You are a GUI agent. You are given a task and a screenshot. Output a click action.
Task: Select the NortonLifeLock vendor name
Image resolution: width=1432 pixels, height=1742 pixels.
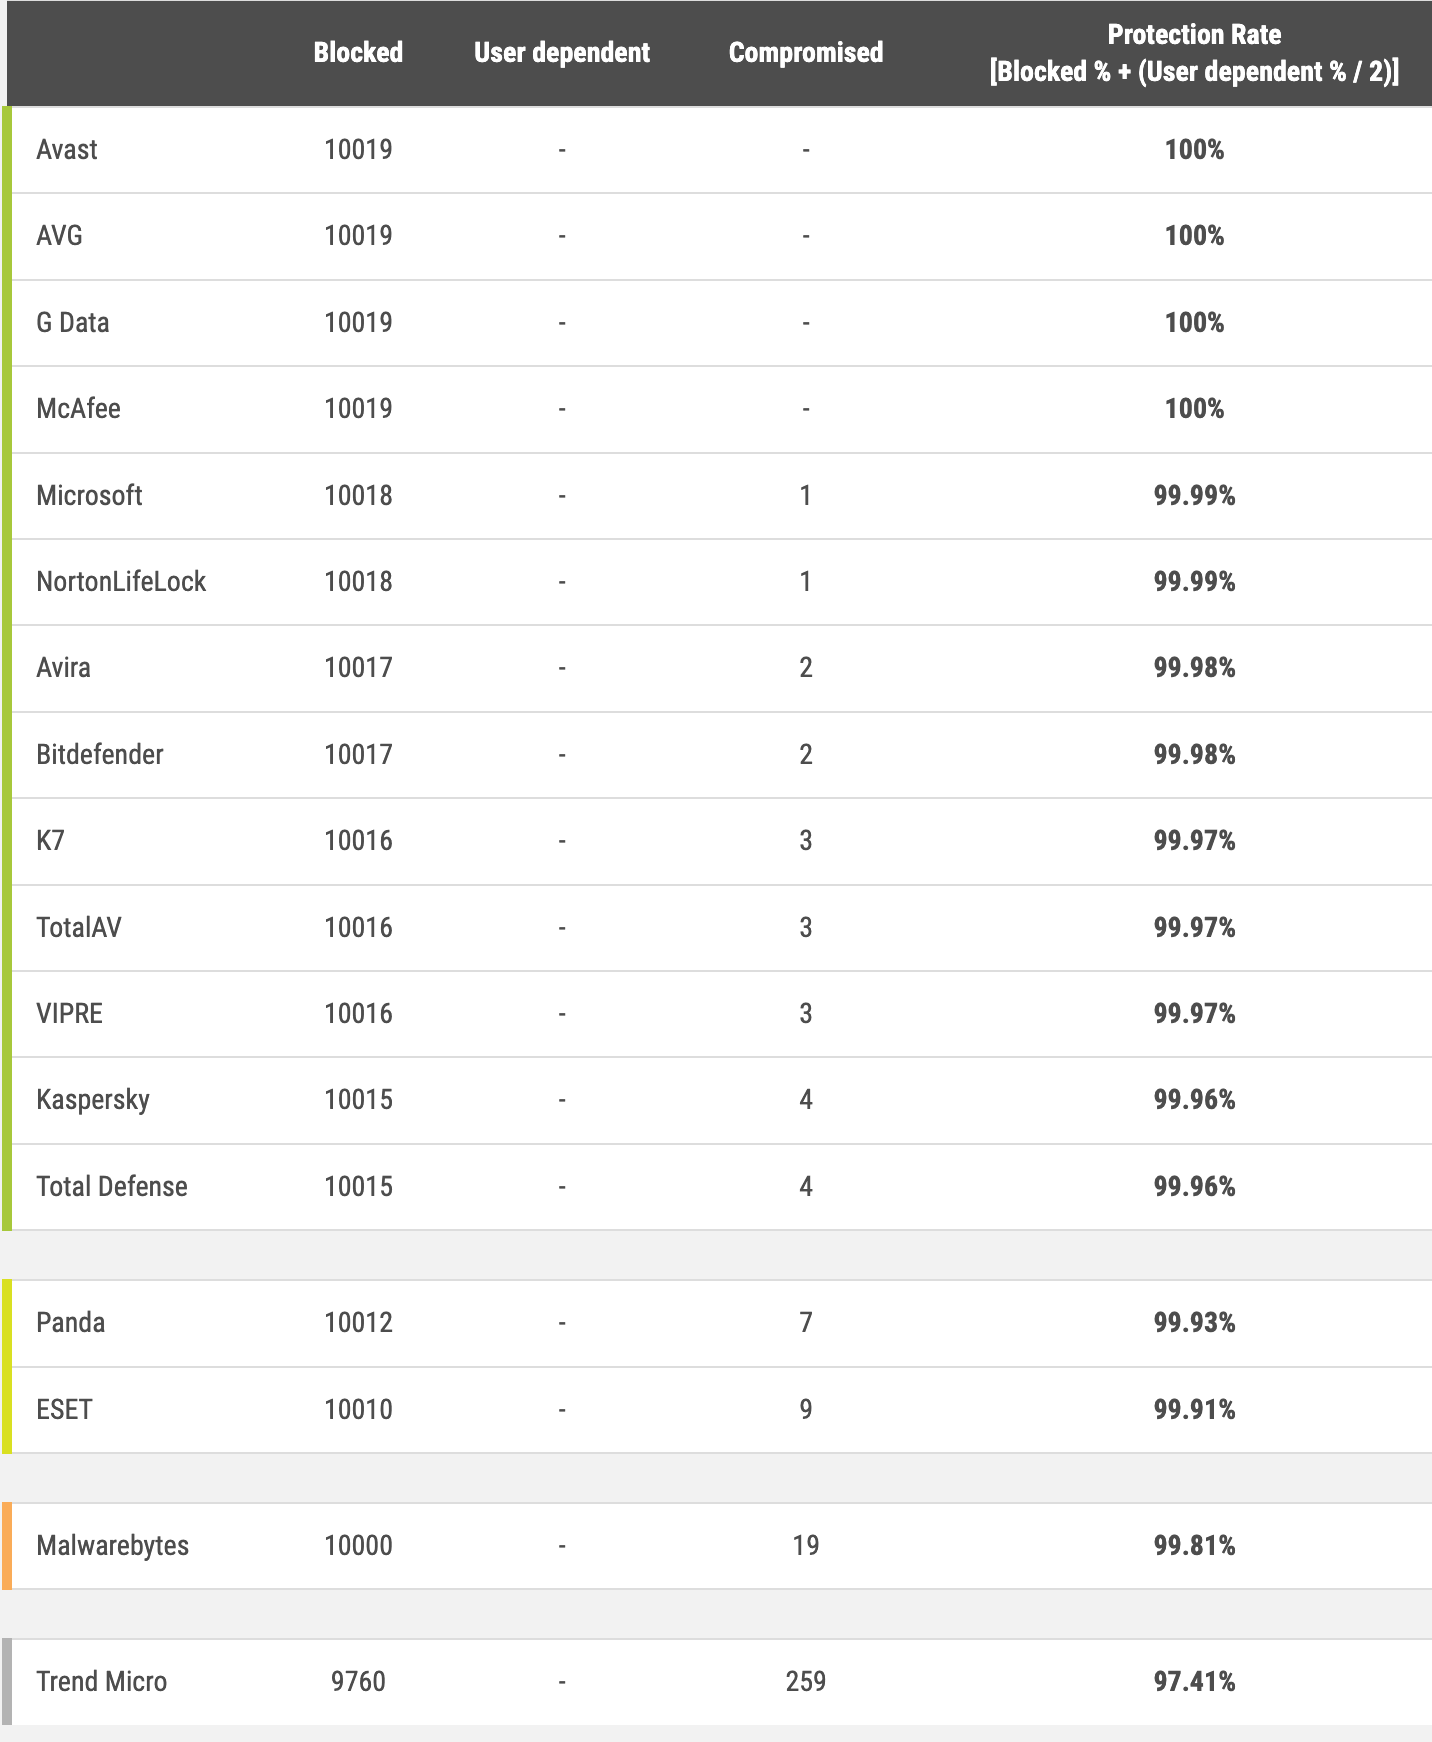121,582
